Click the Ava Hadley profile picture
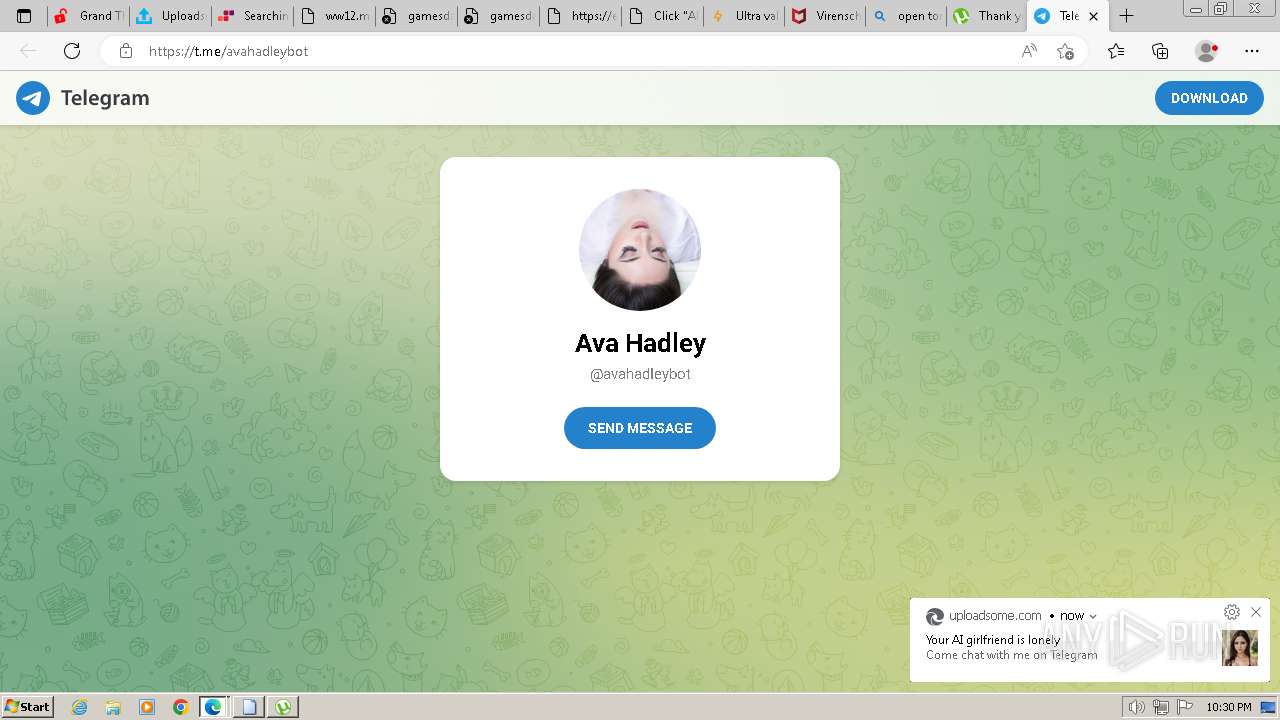 point(640,250)
